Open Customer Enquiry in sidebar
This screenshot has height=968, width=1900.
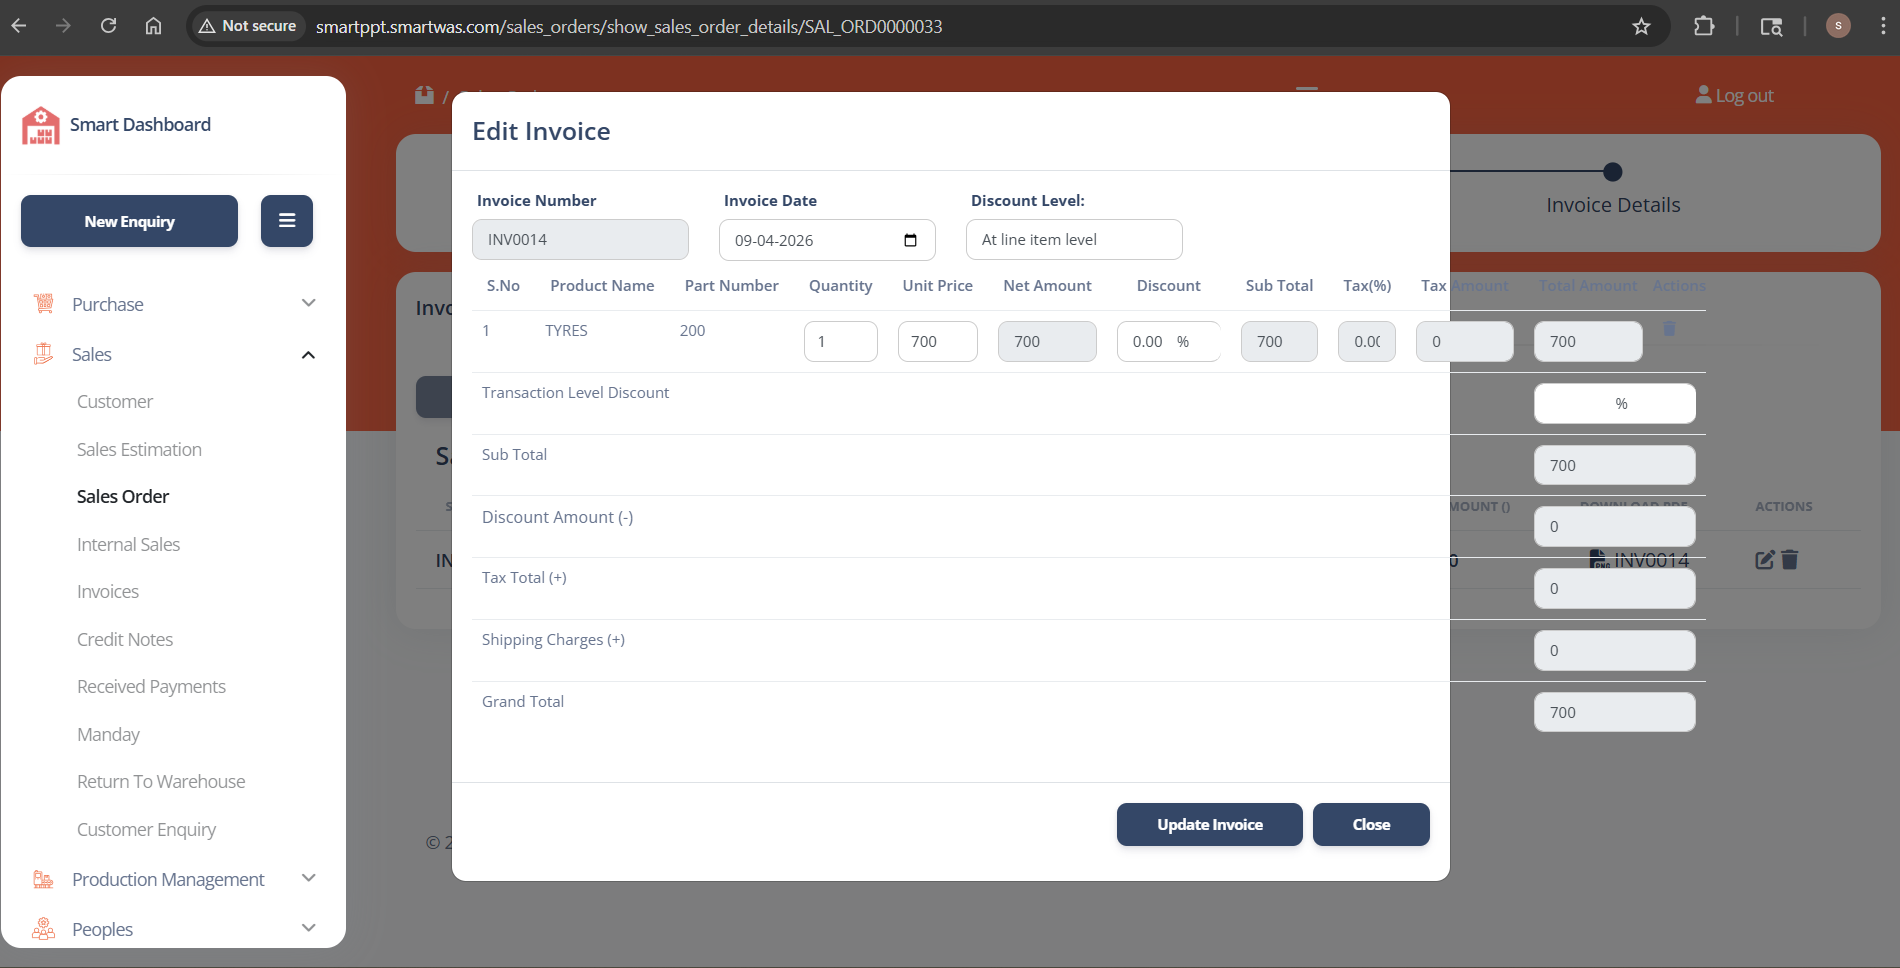[x=146, y=830]
